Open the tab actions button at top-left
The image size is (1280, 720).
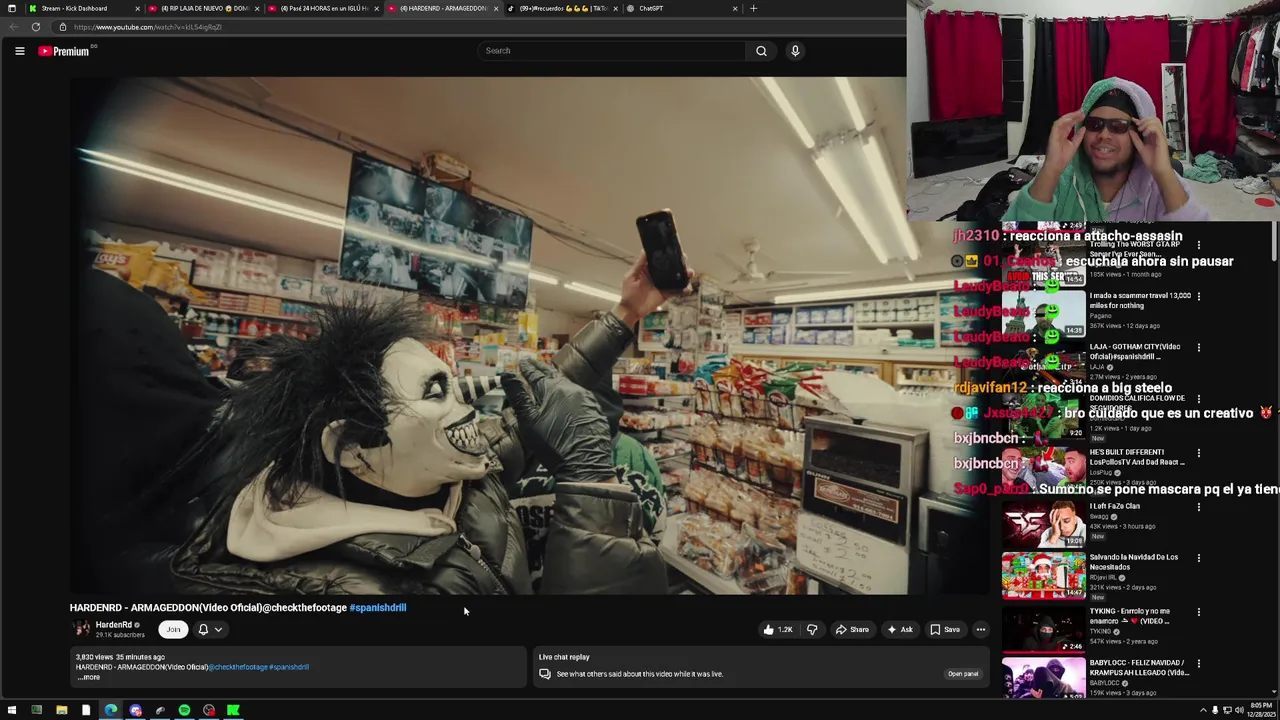point(11,8)
